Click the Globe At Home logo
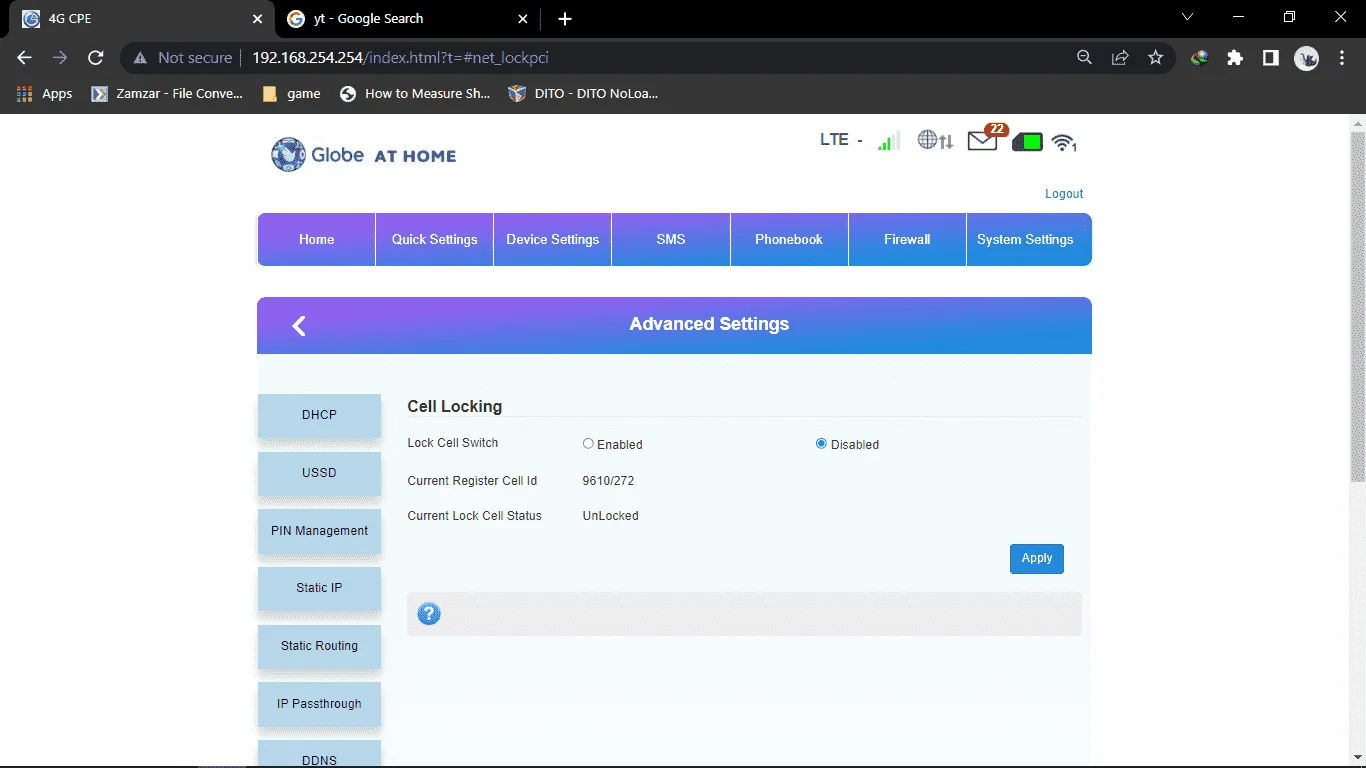The width and height of the screenshot is (1366, 768). coord(364,155)
